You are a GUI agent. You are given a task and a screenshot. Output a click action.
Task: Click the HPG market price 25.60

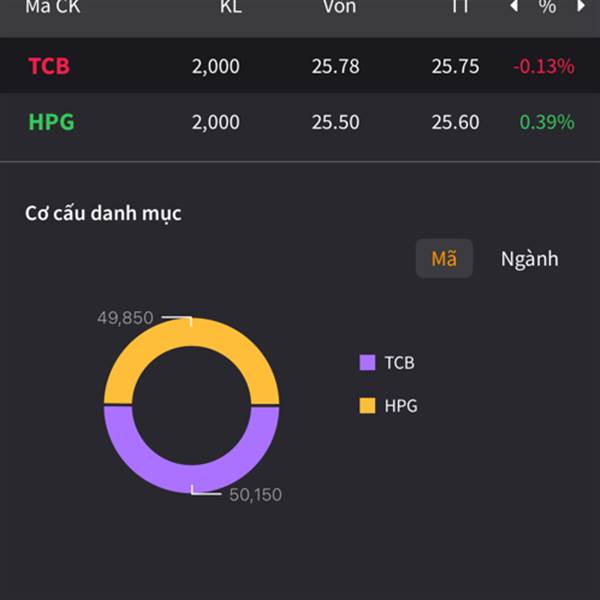(455, 123)
